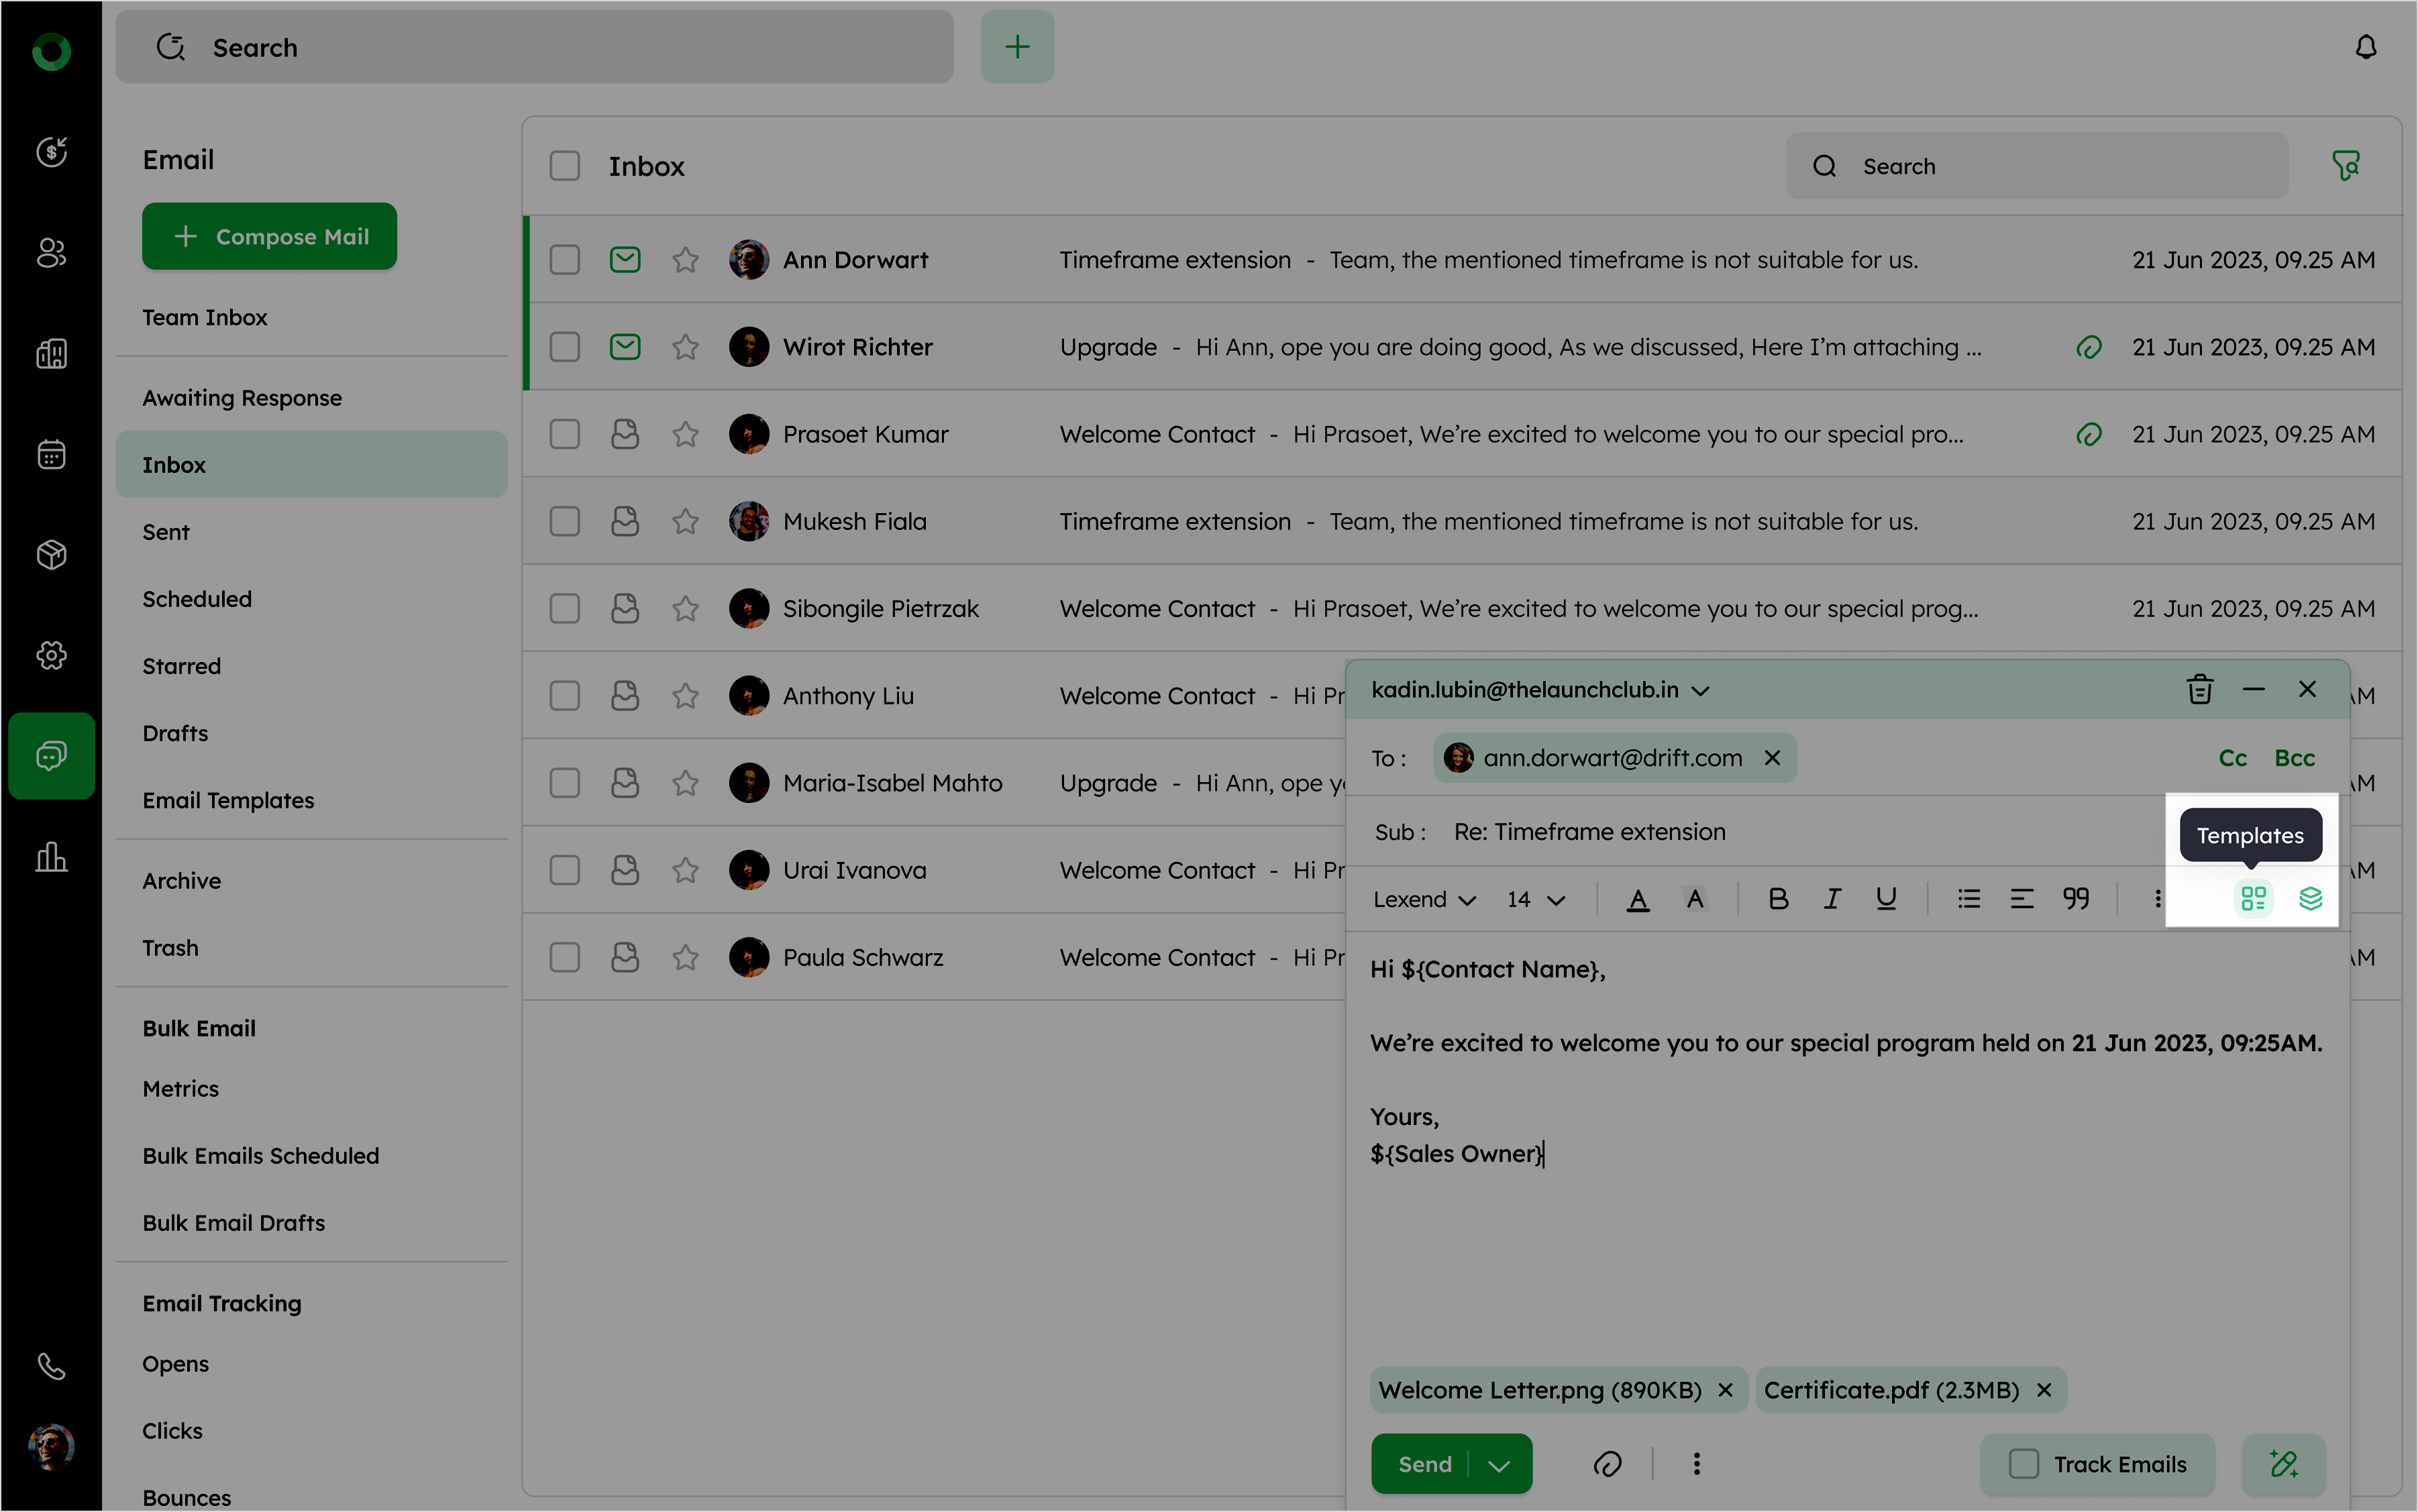Click the trash icon to discard draft
The image size is (2418, 1512).
point(2199,689)
